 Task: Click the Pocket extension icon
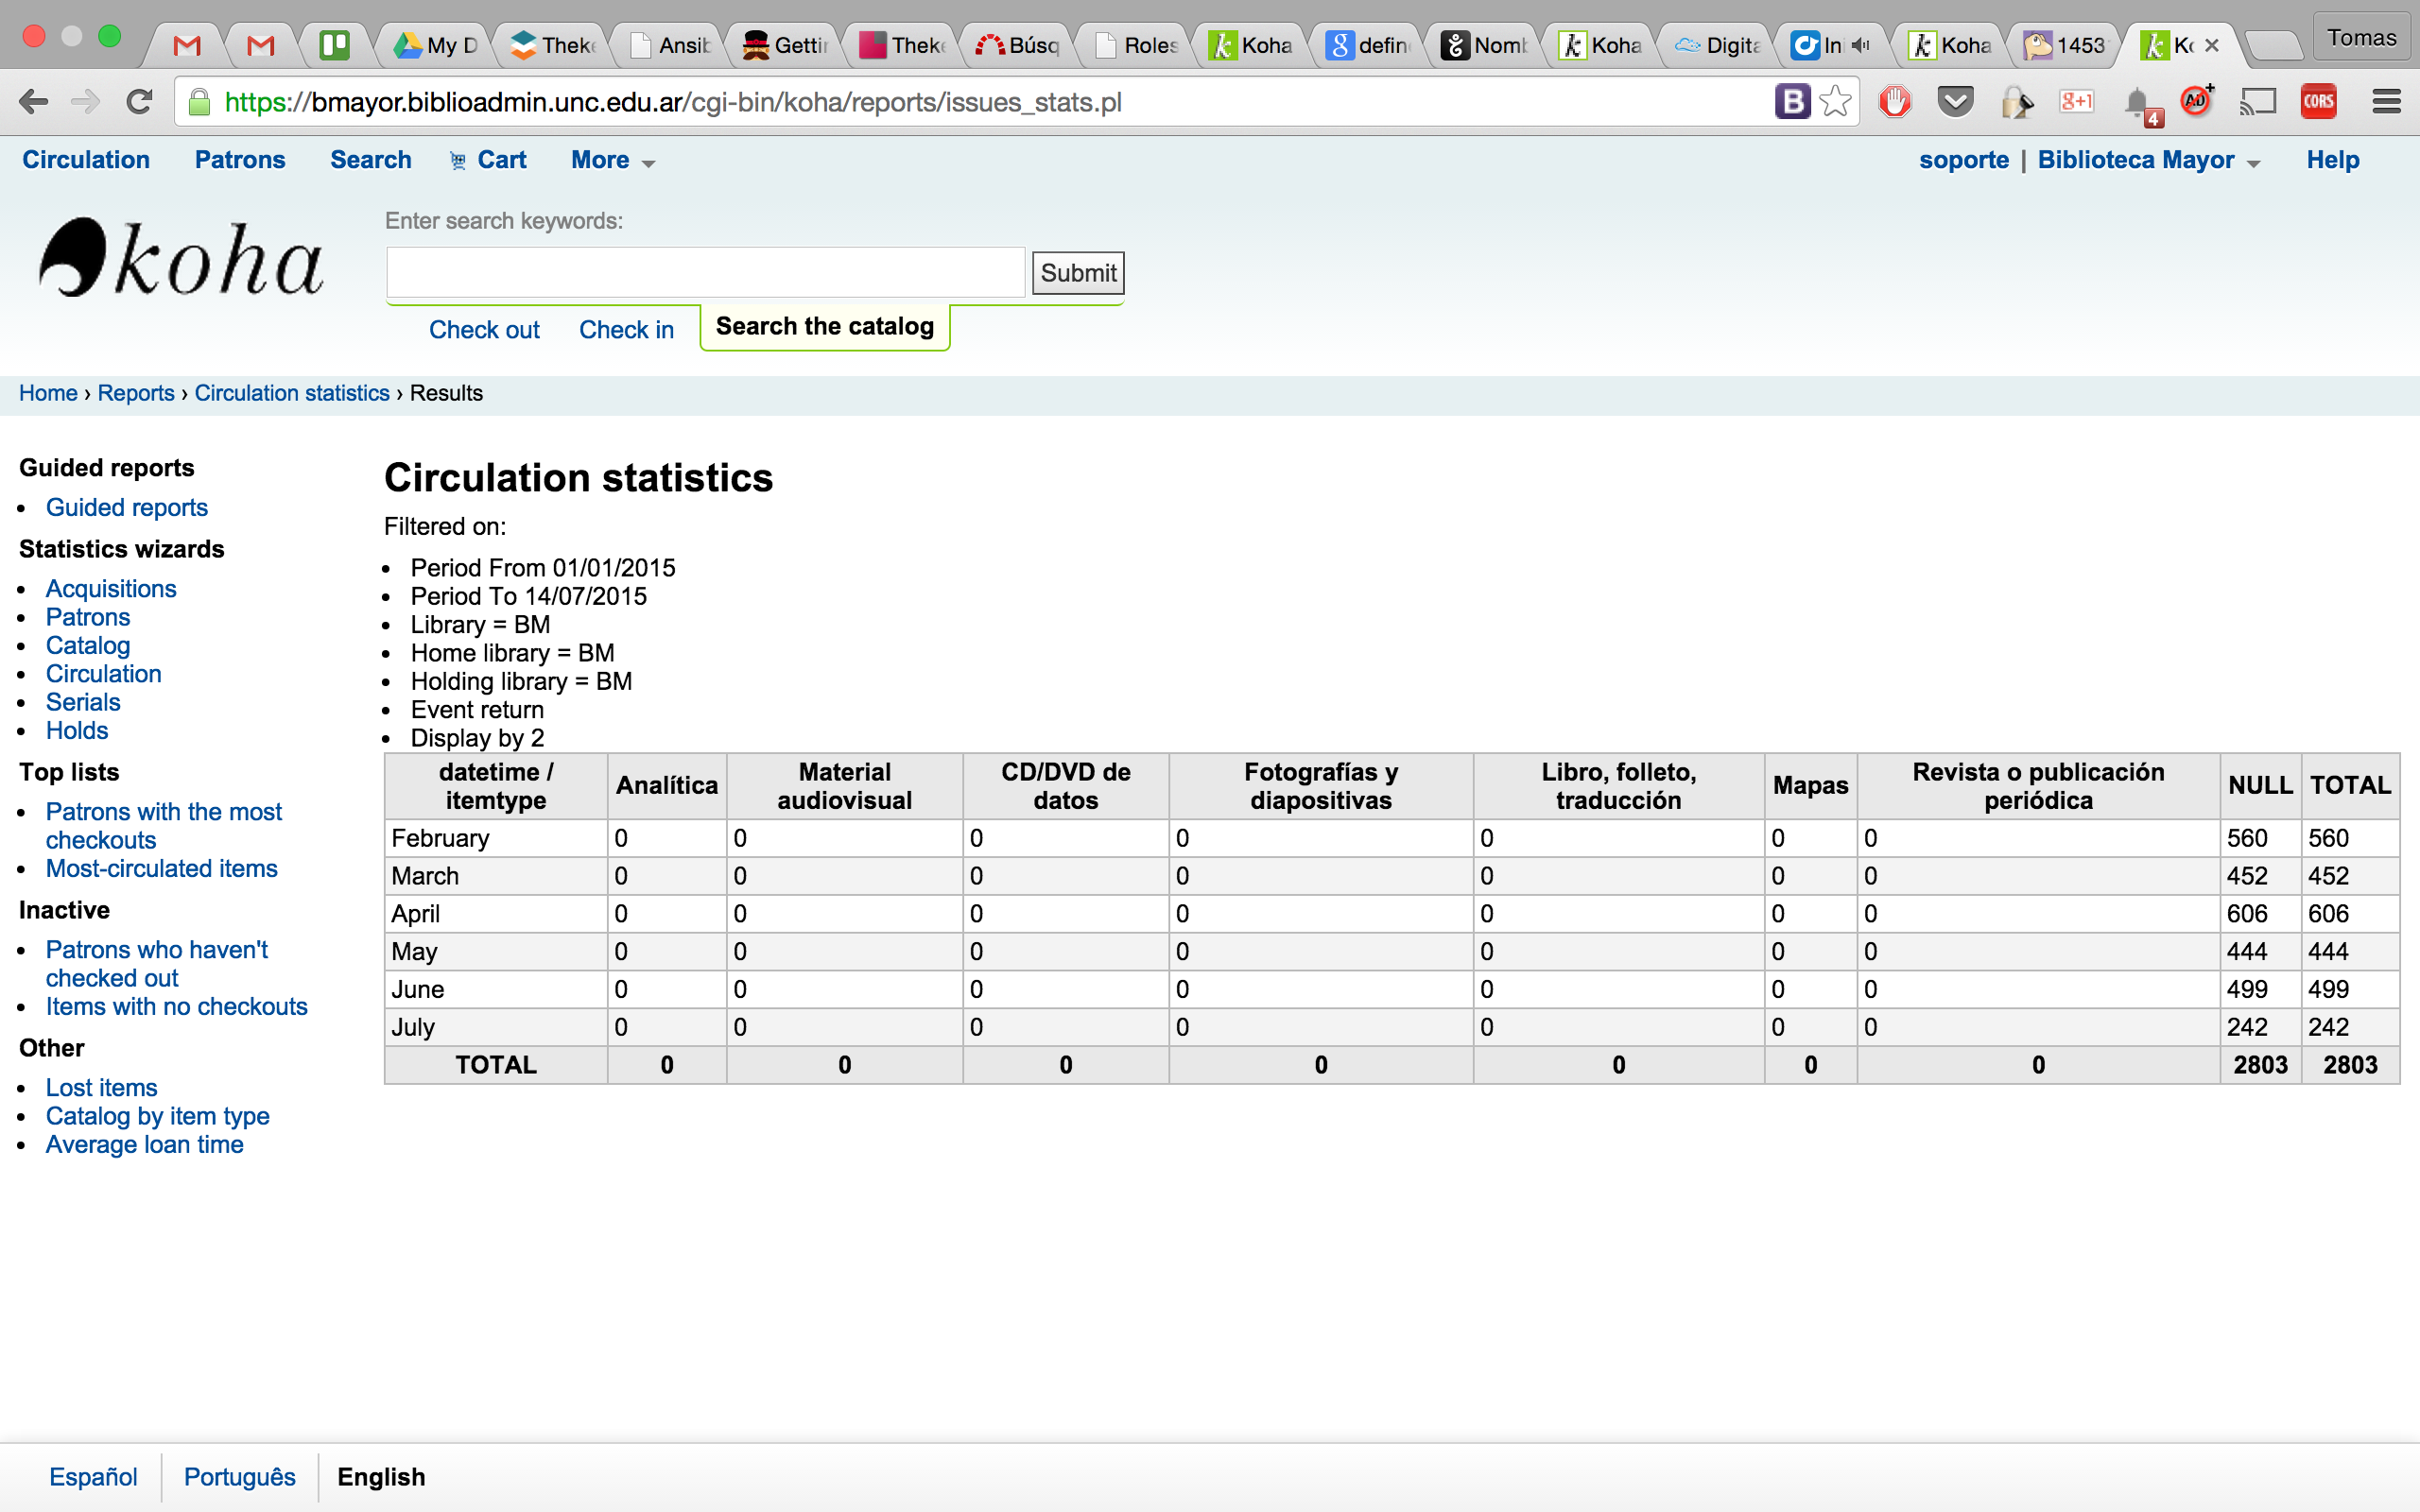[x=1954, y=102]
